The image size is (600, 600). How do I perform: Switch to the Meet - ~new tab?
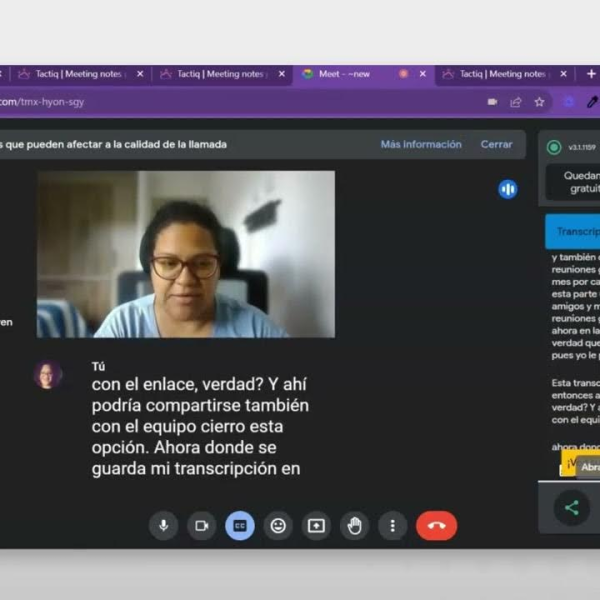pyautogui.click(x=364, y=74)
